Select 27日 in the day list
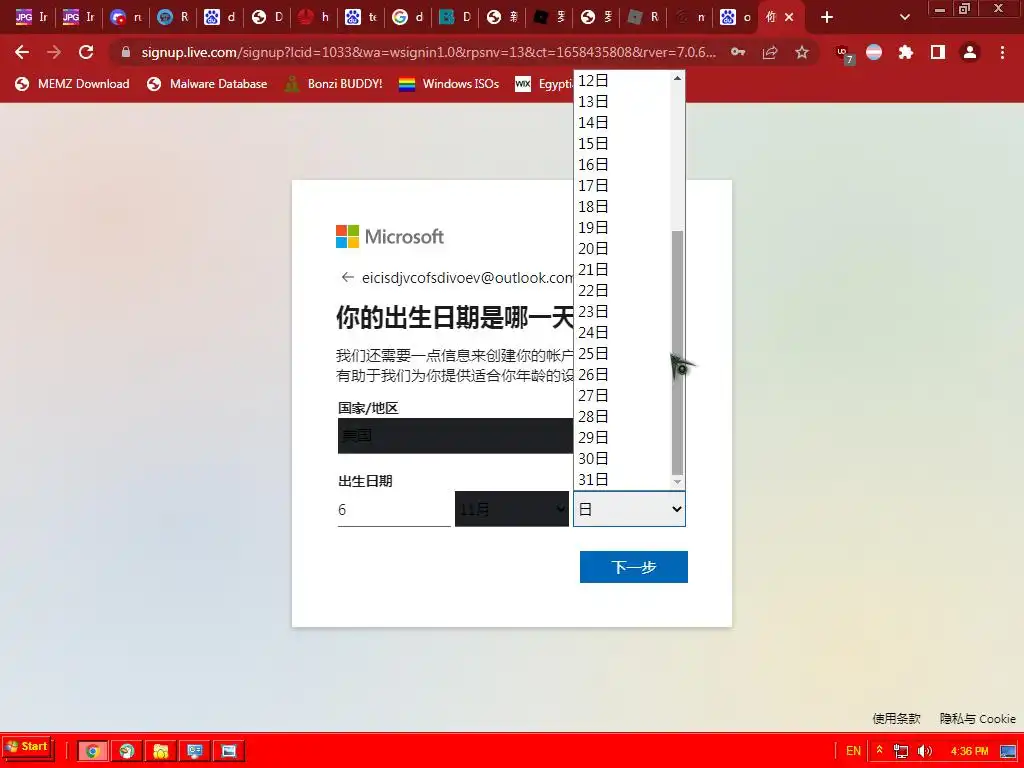1024x768 pixels. click(622, 395)
